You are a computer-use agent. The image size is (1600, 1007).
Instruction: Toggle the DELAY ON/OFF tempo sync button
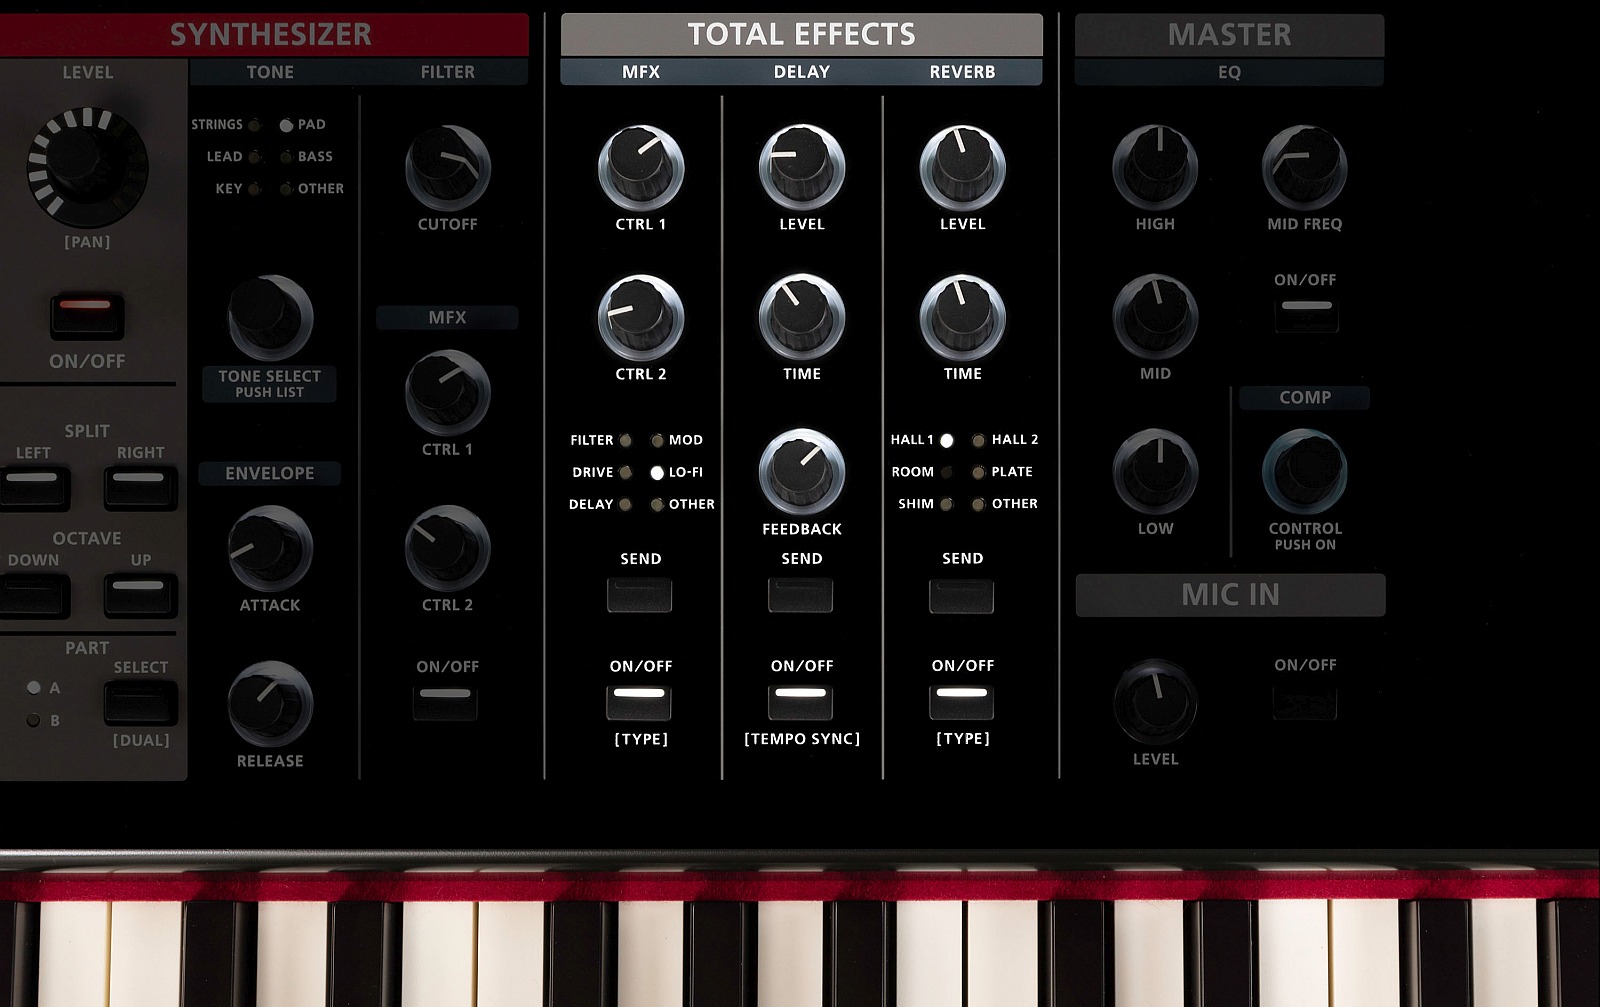[800, 701]
